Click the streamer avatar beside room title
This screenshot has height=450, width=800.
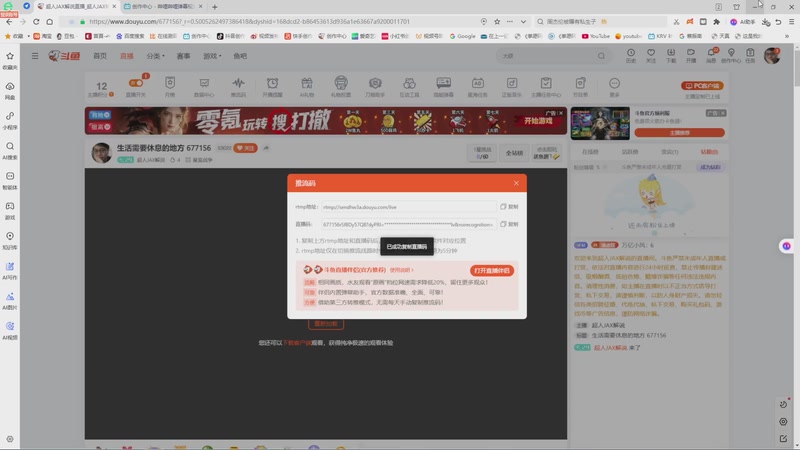[x=102, y=153]
